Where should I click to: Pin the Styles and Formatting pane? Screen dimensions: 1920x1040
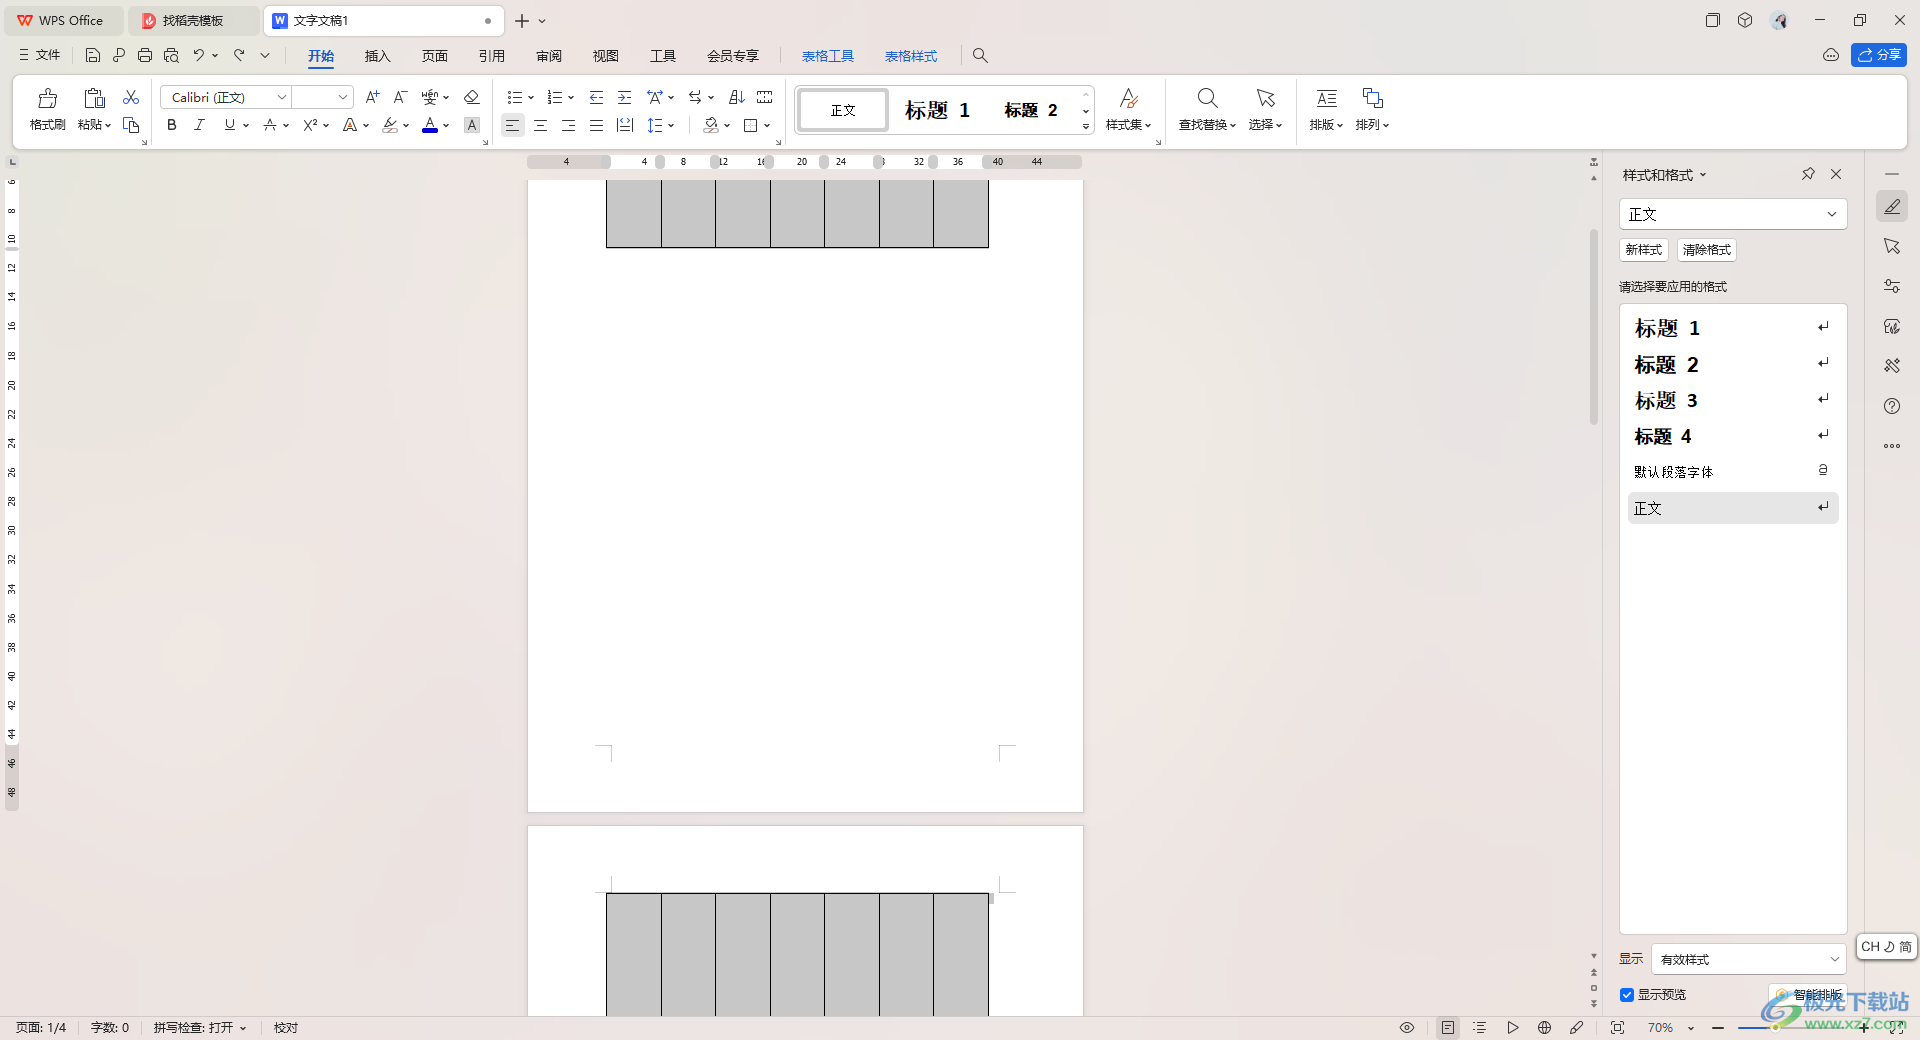[1808, 174]
